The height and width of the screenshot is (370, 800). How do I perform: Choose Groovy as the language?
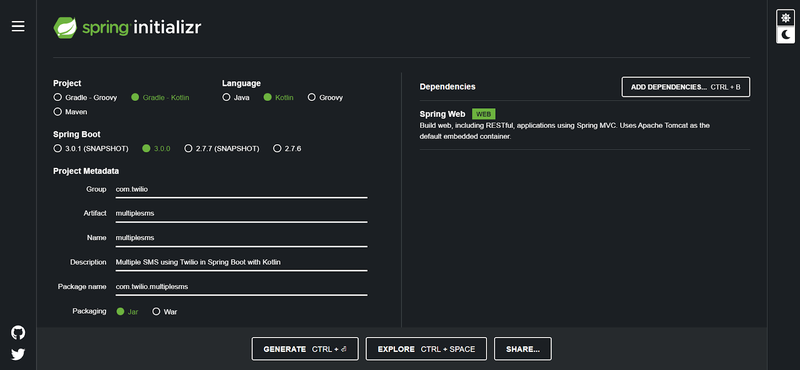point(326,97)
